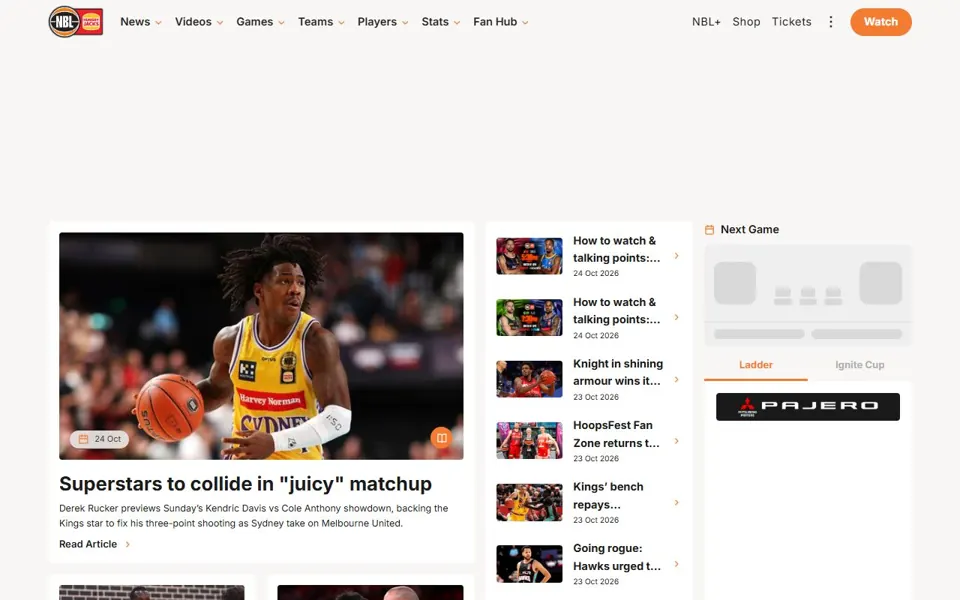The height and width of the screenshot is (600, 960).
Task: Click Knight in shining armour wins it title
Action: pyautogui.click(x=618, y=372)
